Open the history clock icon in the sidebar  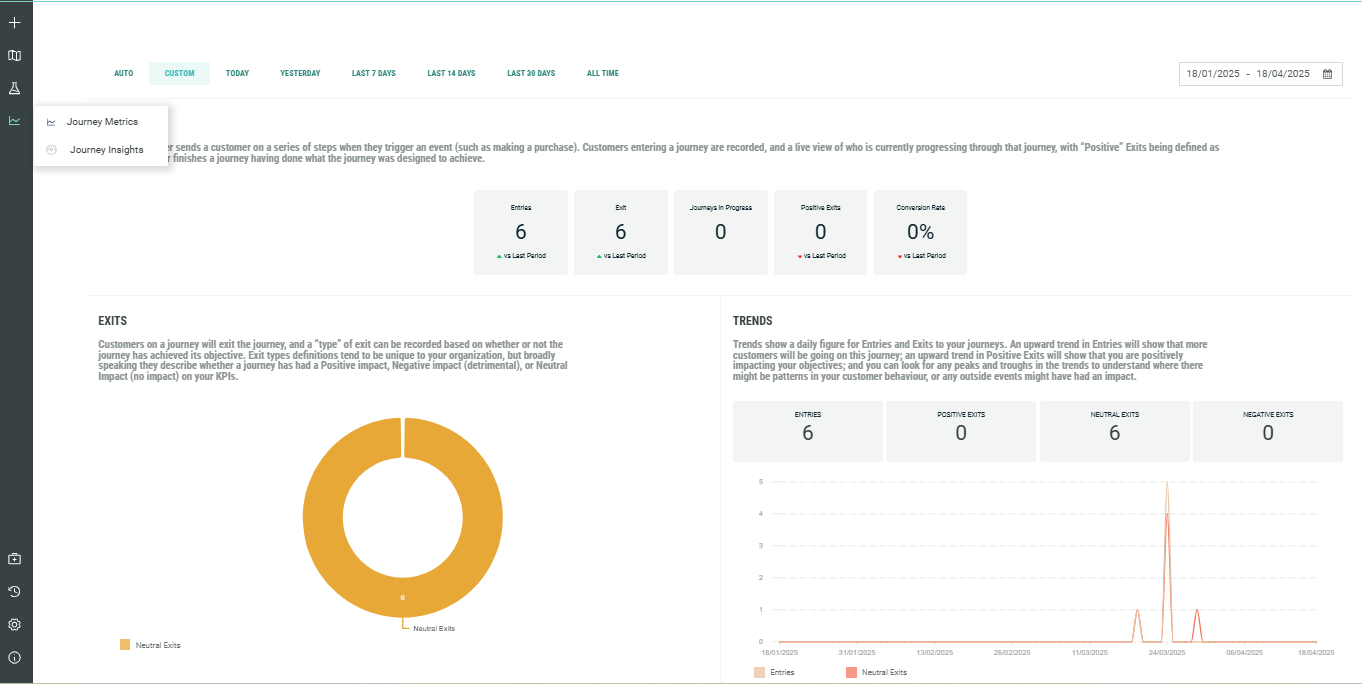[15, 591]
